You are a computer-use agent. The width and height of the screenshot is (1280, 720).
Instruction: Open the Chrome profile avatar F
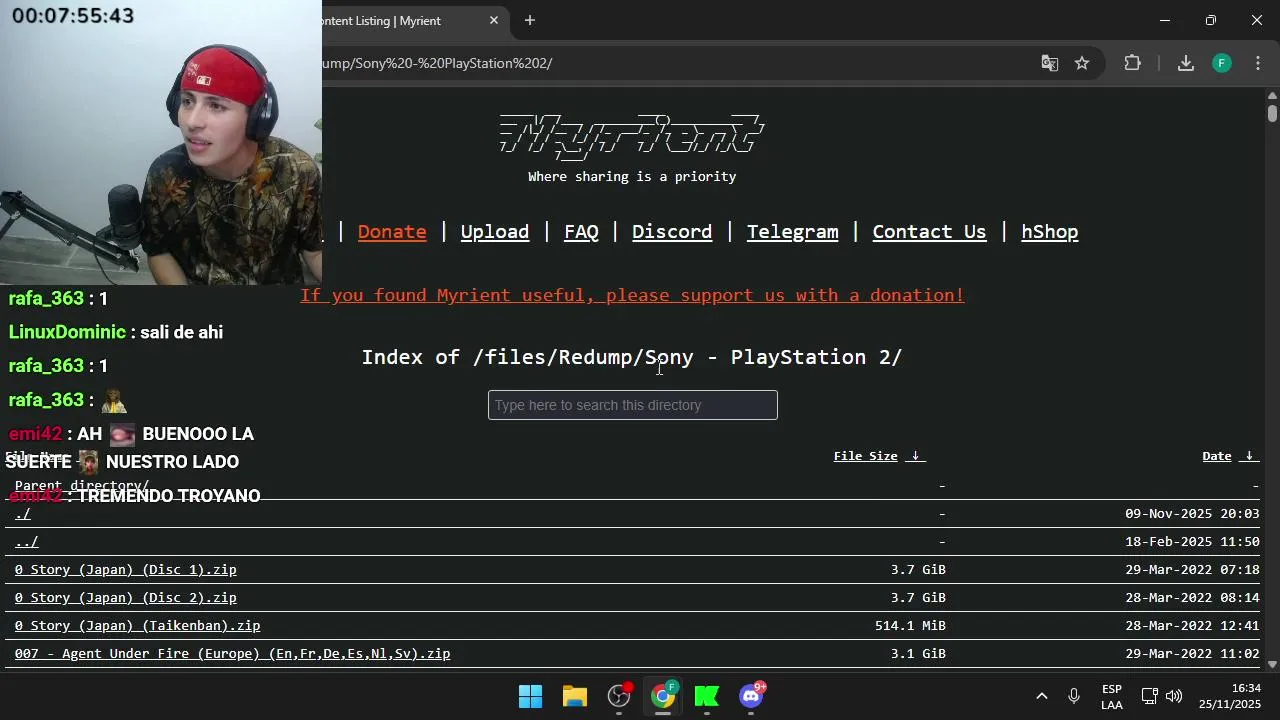coord(1222,63)
